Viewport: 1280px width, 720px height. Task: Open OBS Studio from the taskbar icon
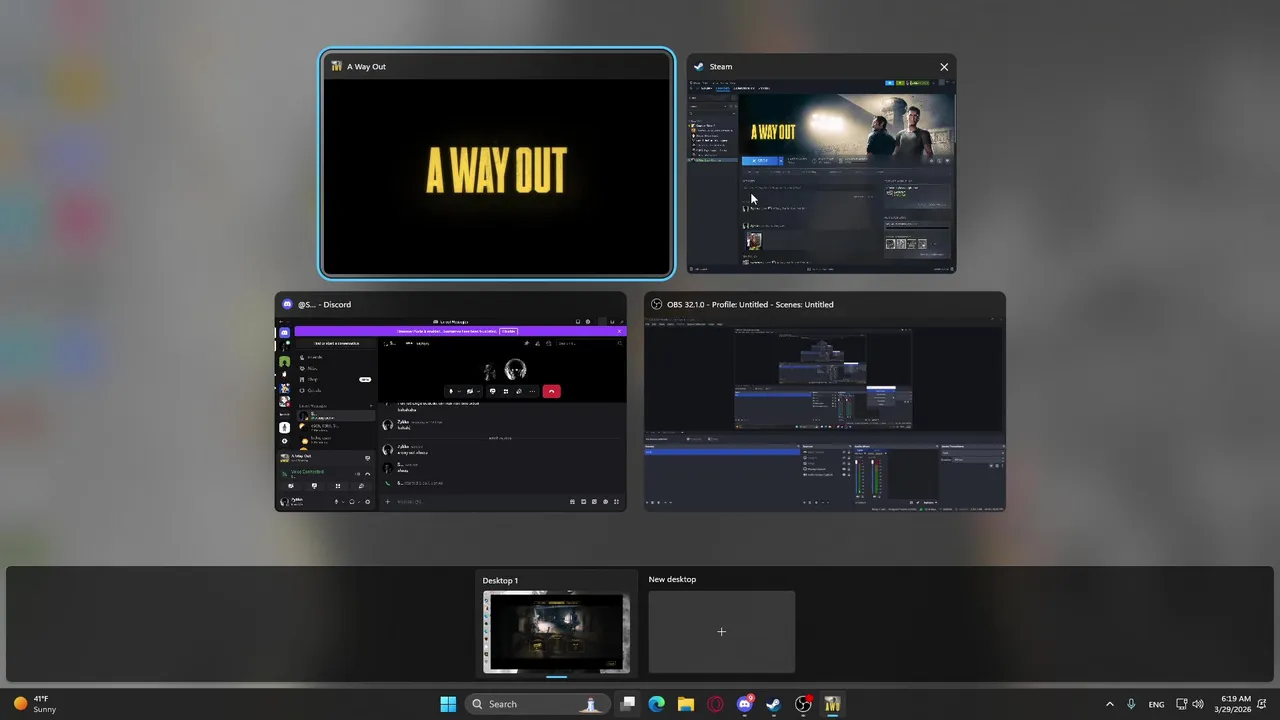pyautogui.click(x=802, y=704)
